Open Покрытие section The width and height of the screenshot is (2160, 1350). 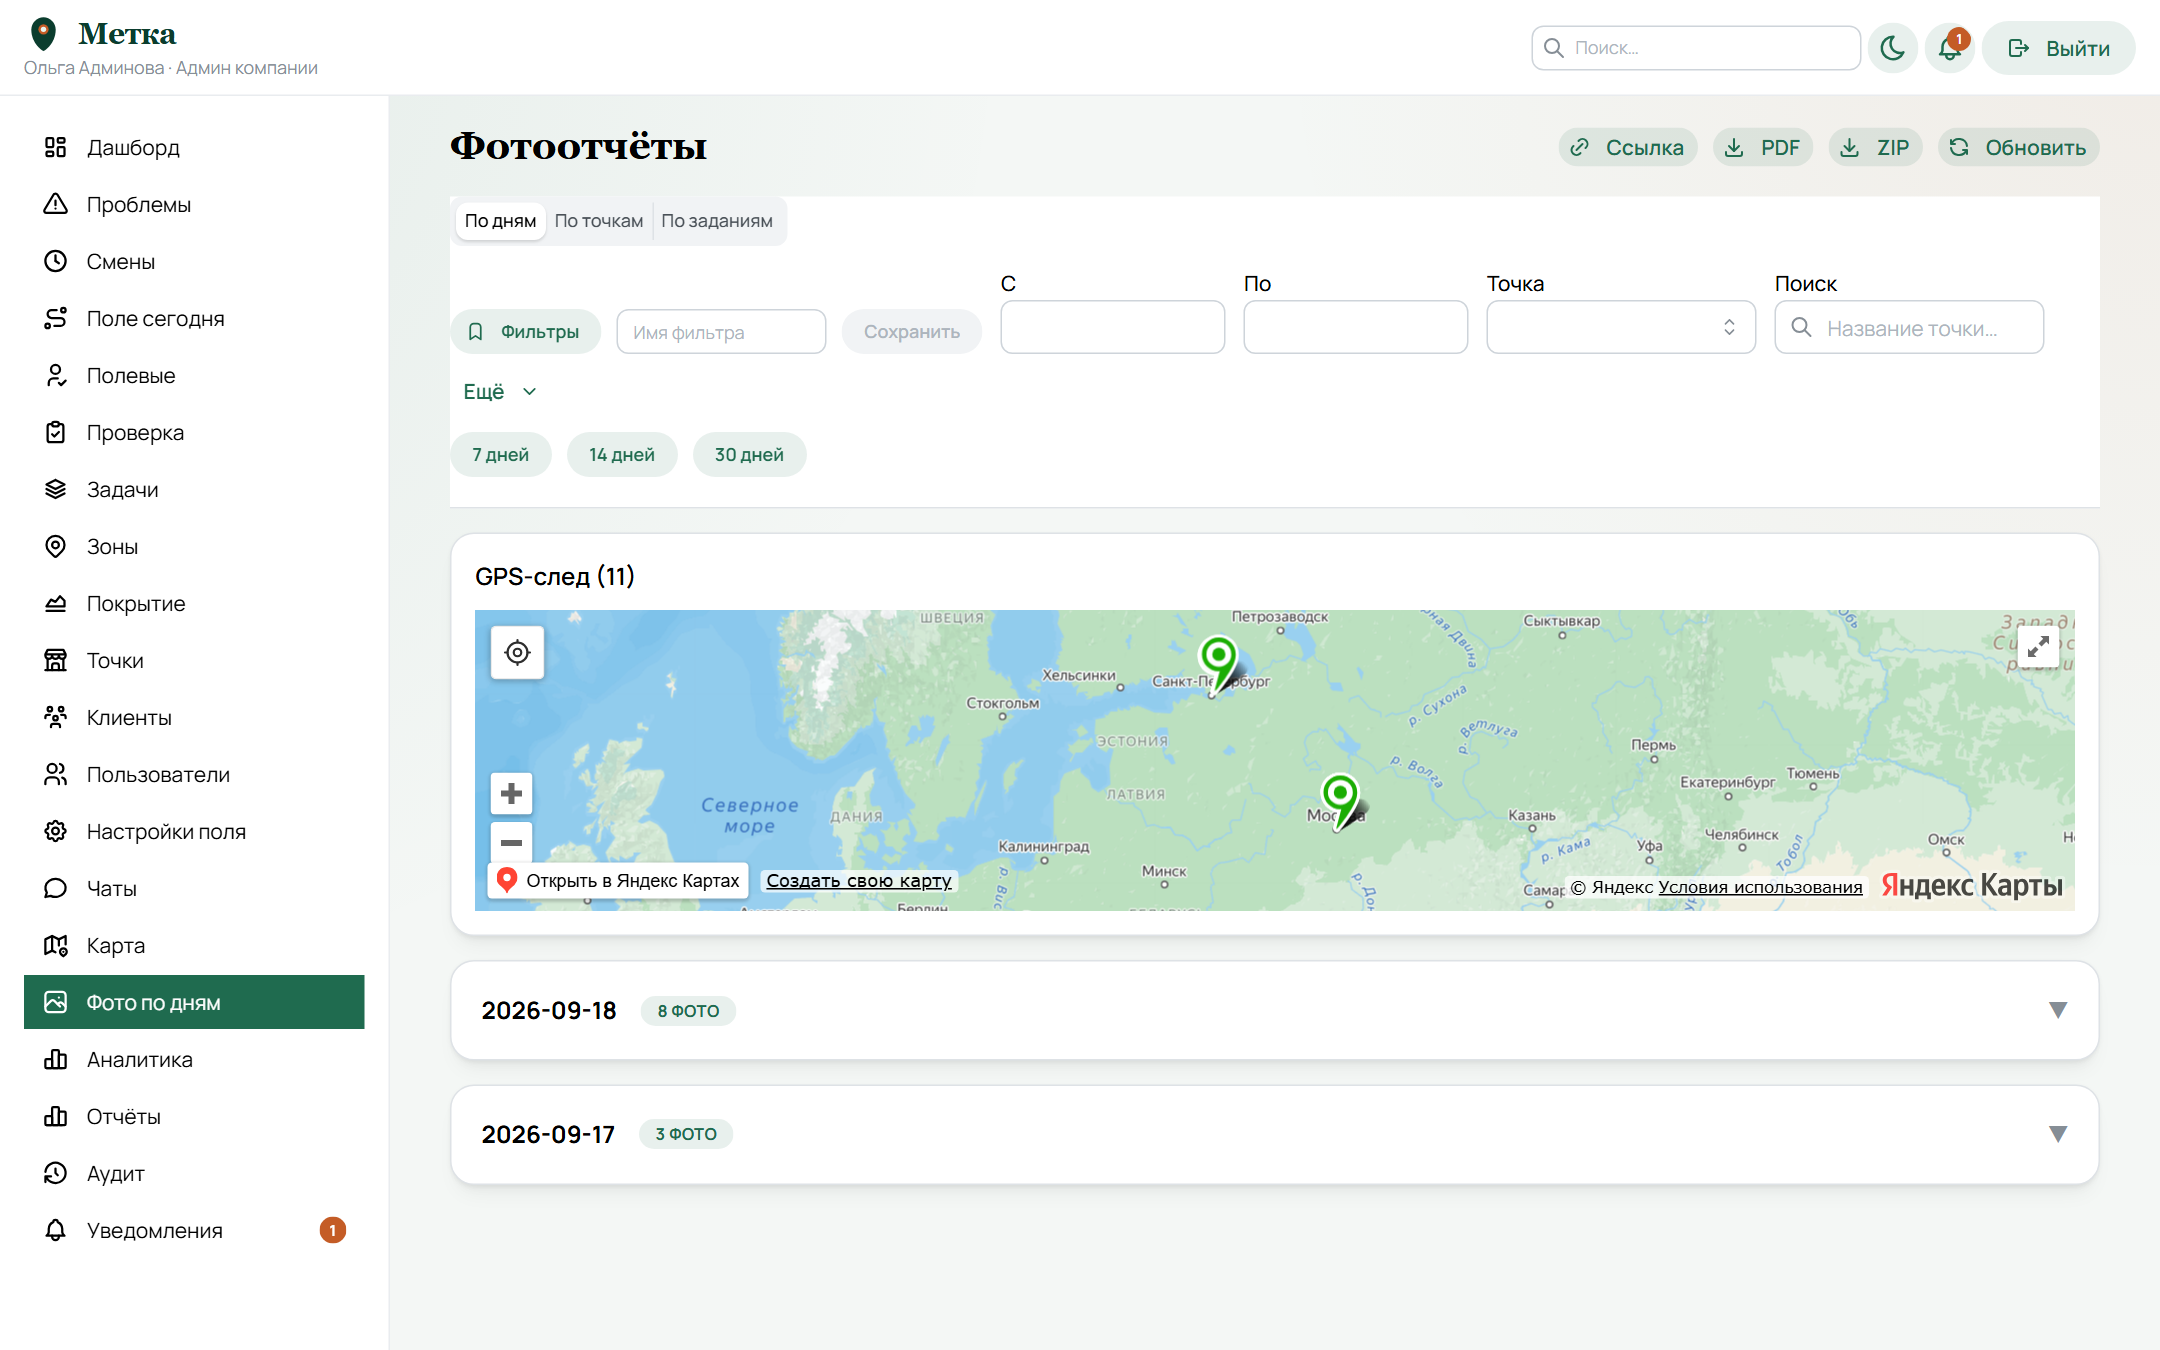(194, 603)
